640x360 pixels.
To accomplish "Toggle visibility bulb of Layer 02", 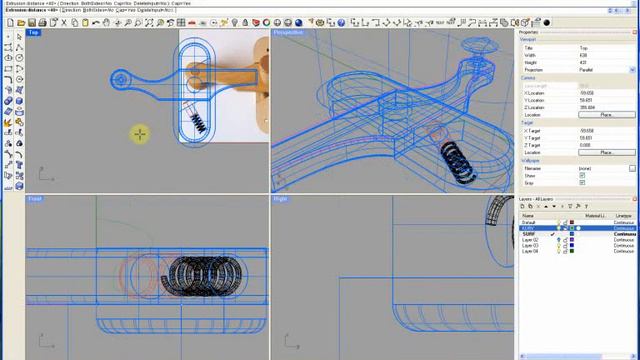I will 558,240.
